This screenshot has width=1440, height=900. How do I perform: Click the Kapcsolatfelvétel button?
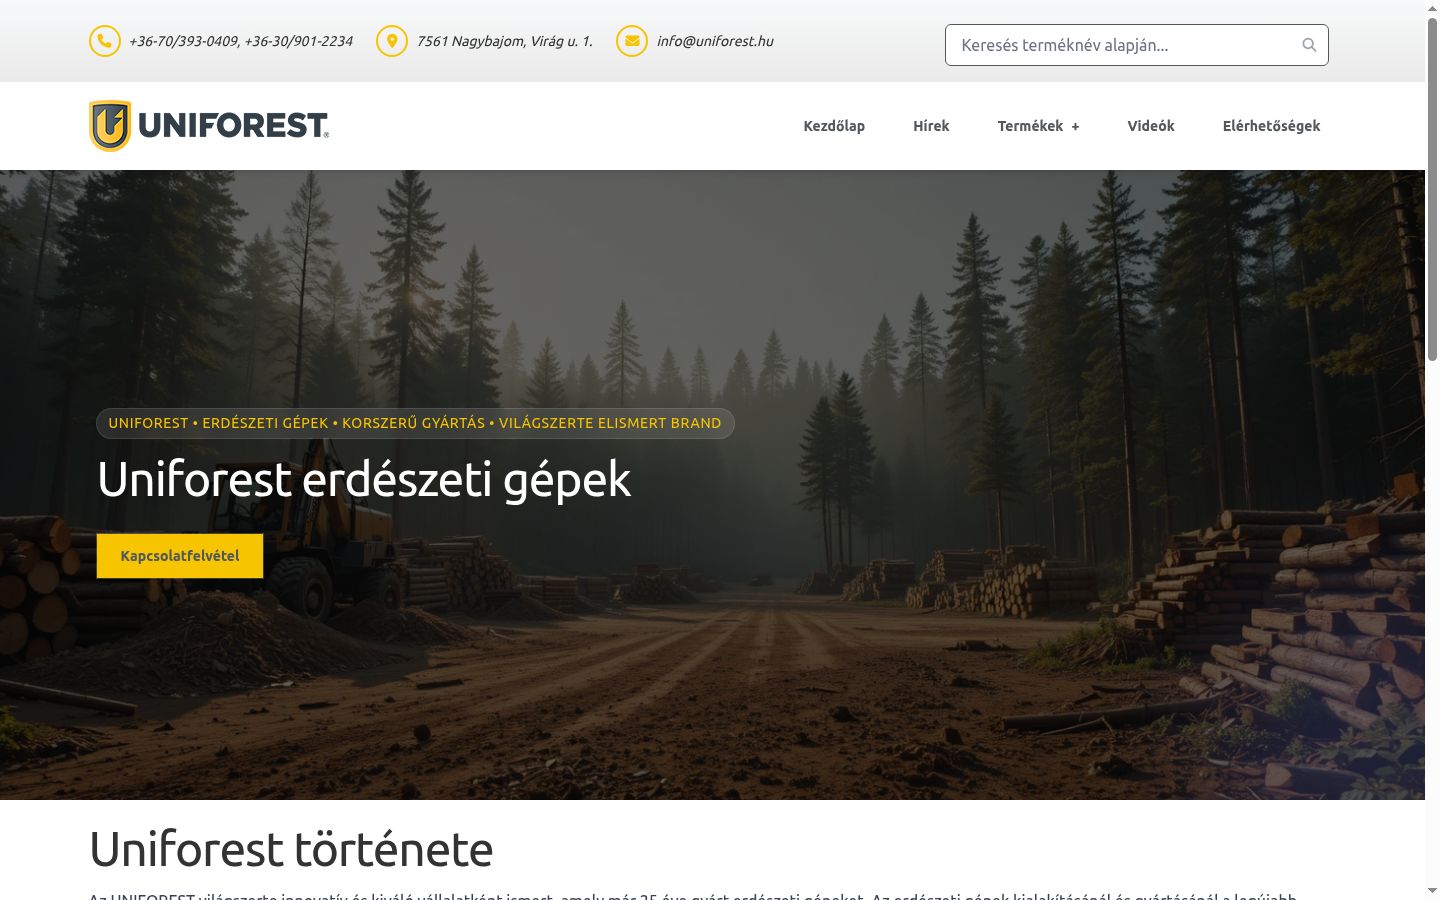click(x=180, y=556)
